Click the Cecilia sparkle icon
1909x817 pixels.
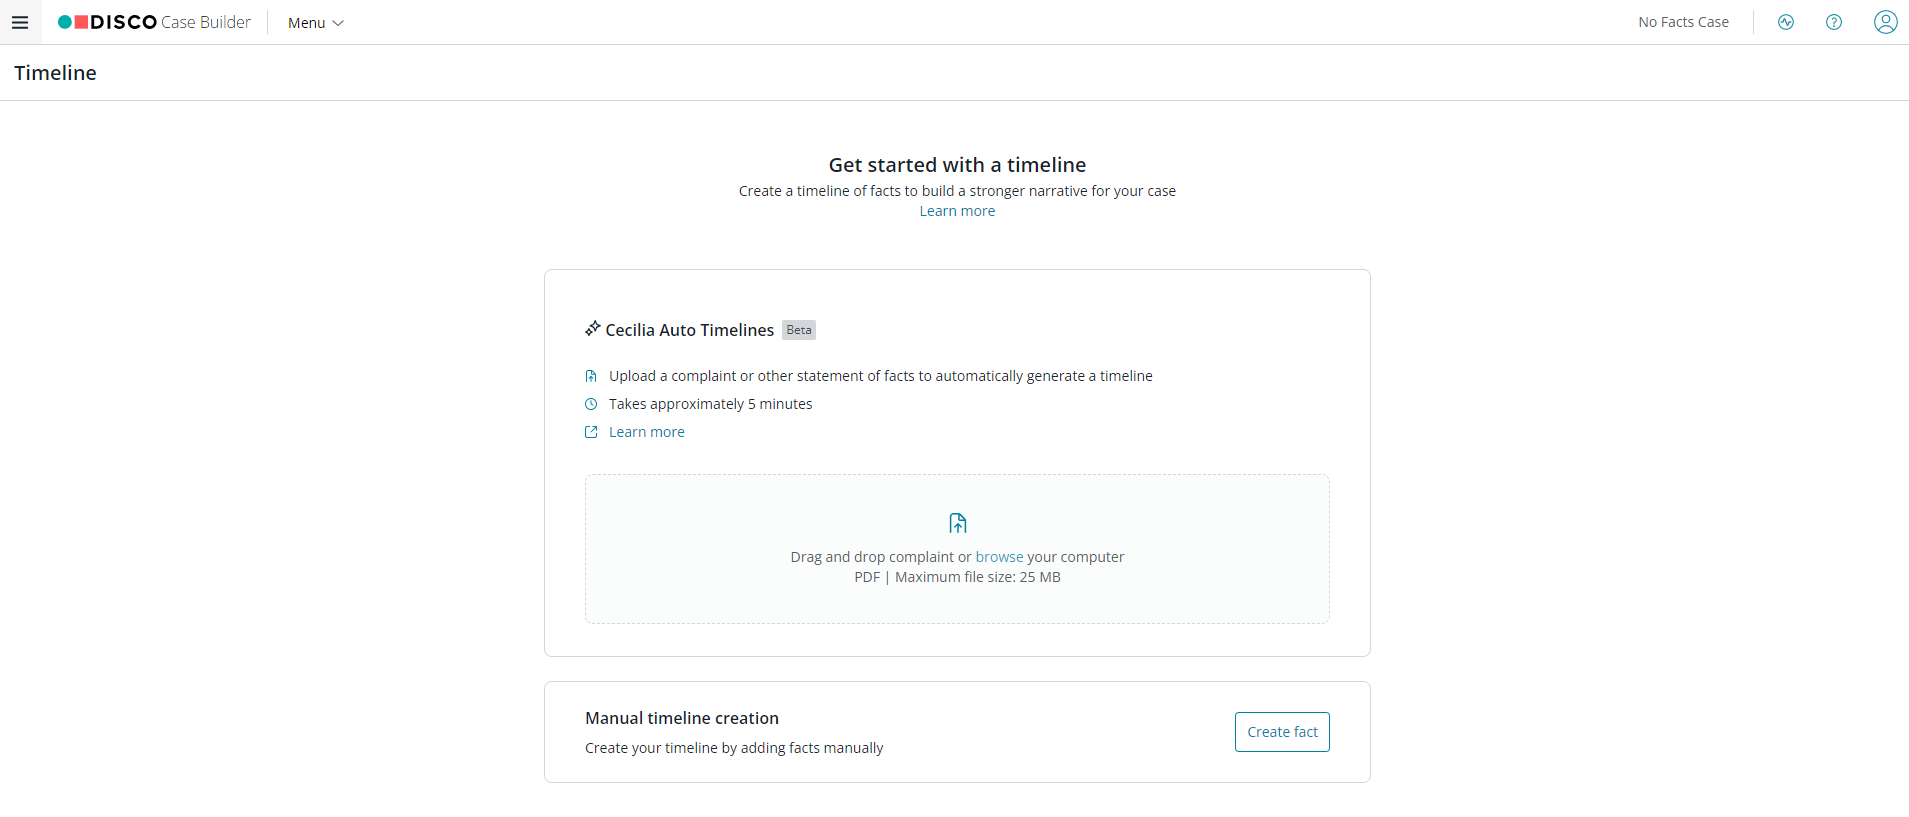tap(593, 328)
